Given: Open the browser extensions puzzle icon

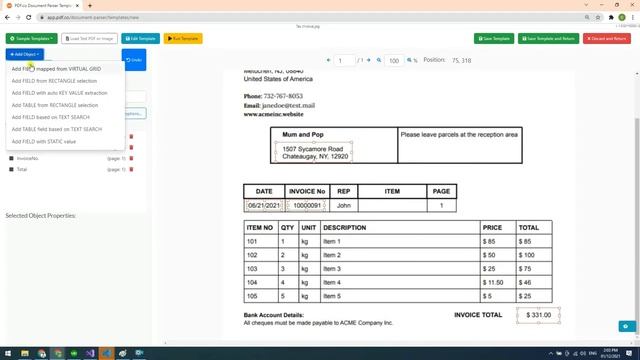Looking at the screenshot, I should pos(611,18).
